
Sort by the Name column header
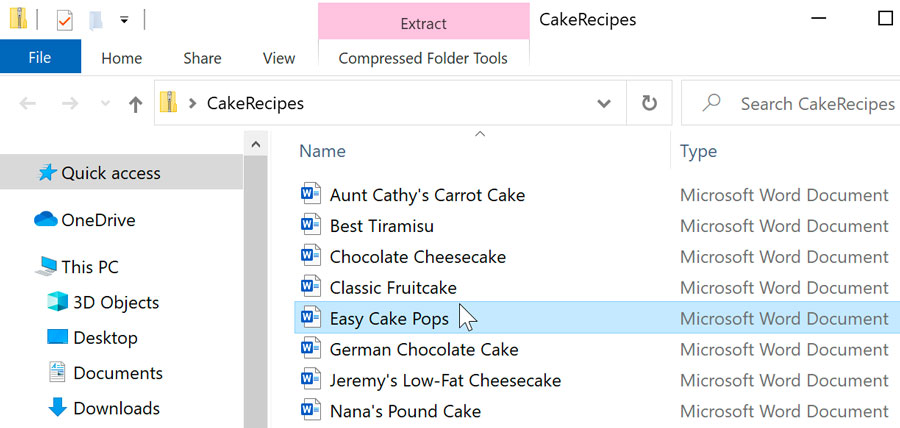(323, 151)
